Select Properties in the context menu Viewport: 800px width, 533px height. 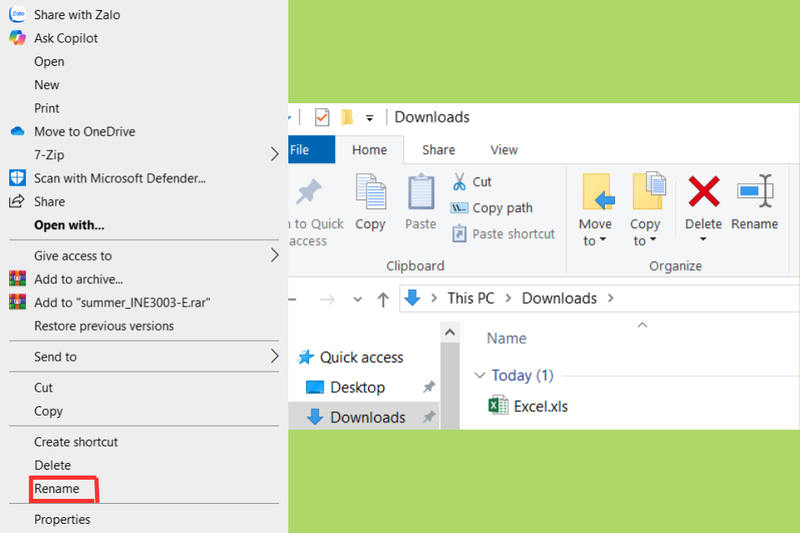pos(62,519)
